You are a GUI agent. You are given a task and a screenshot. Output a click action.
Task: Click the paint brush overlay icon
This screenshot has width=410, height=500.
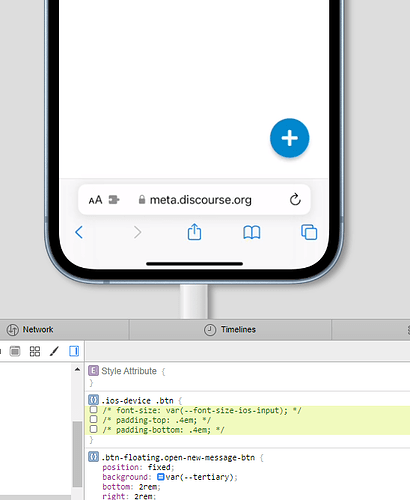point(54,351)
